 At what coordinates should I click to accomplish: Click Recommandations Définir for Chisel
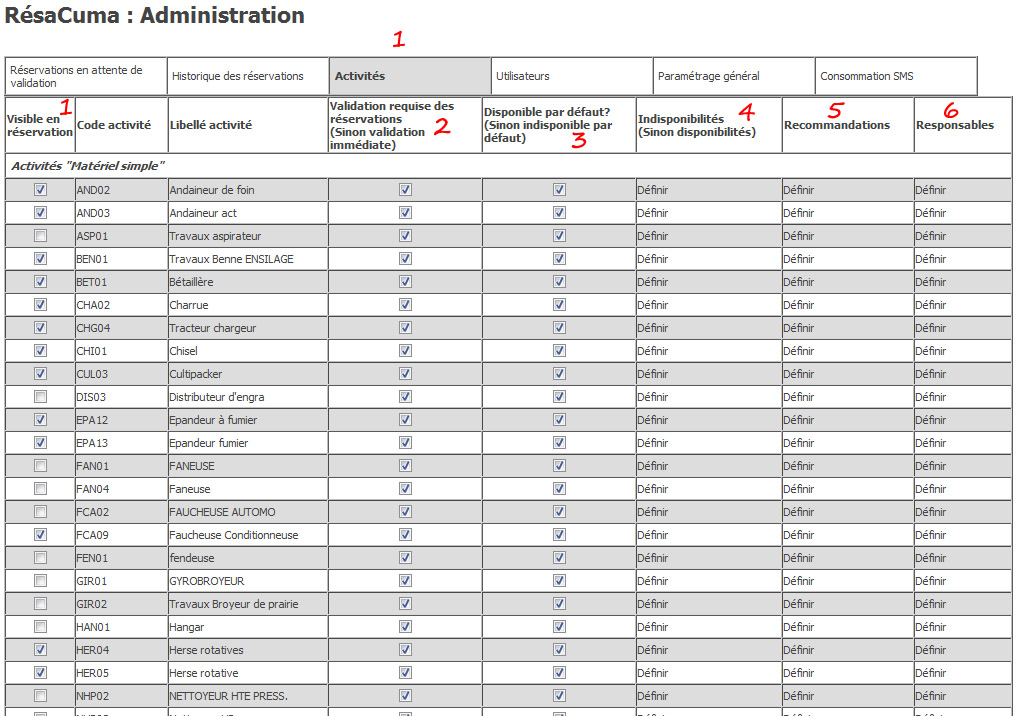pyautogui.click(x=799, y=351)
